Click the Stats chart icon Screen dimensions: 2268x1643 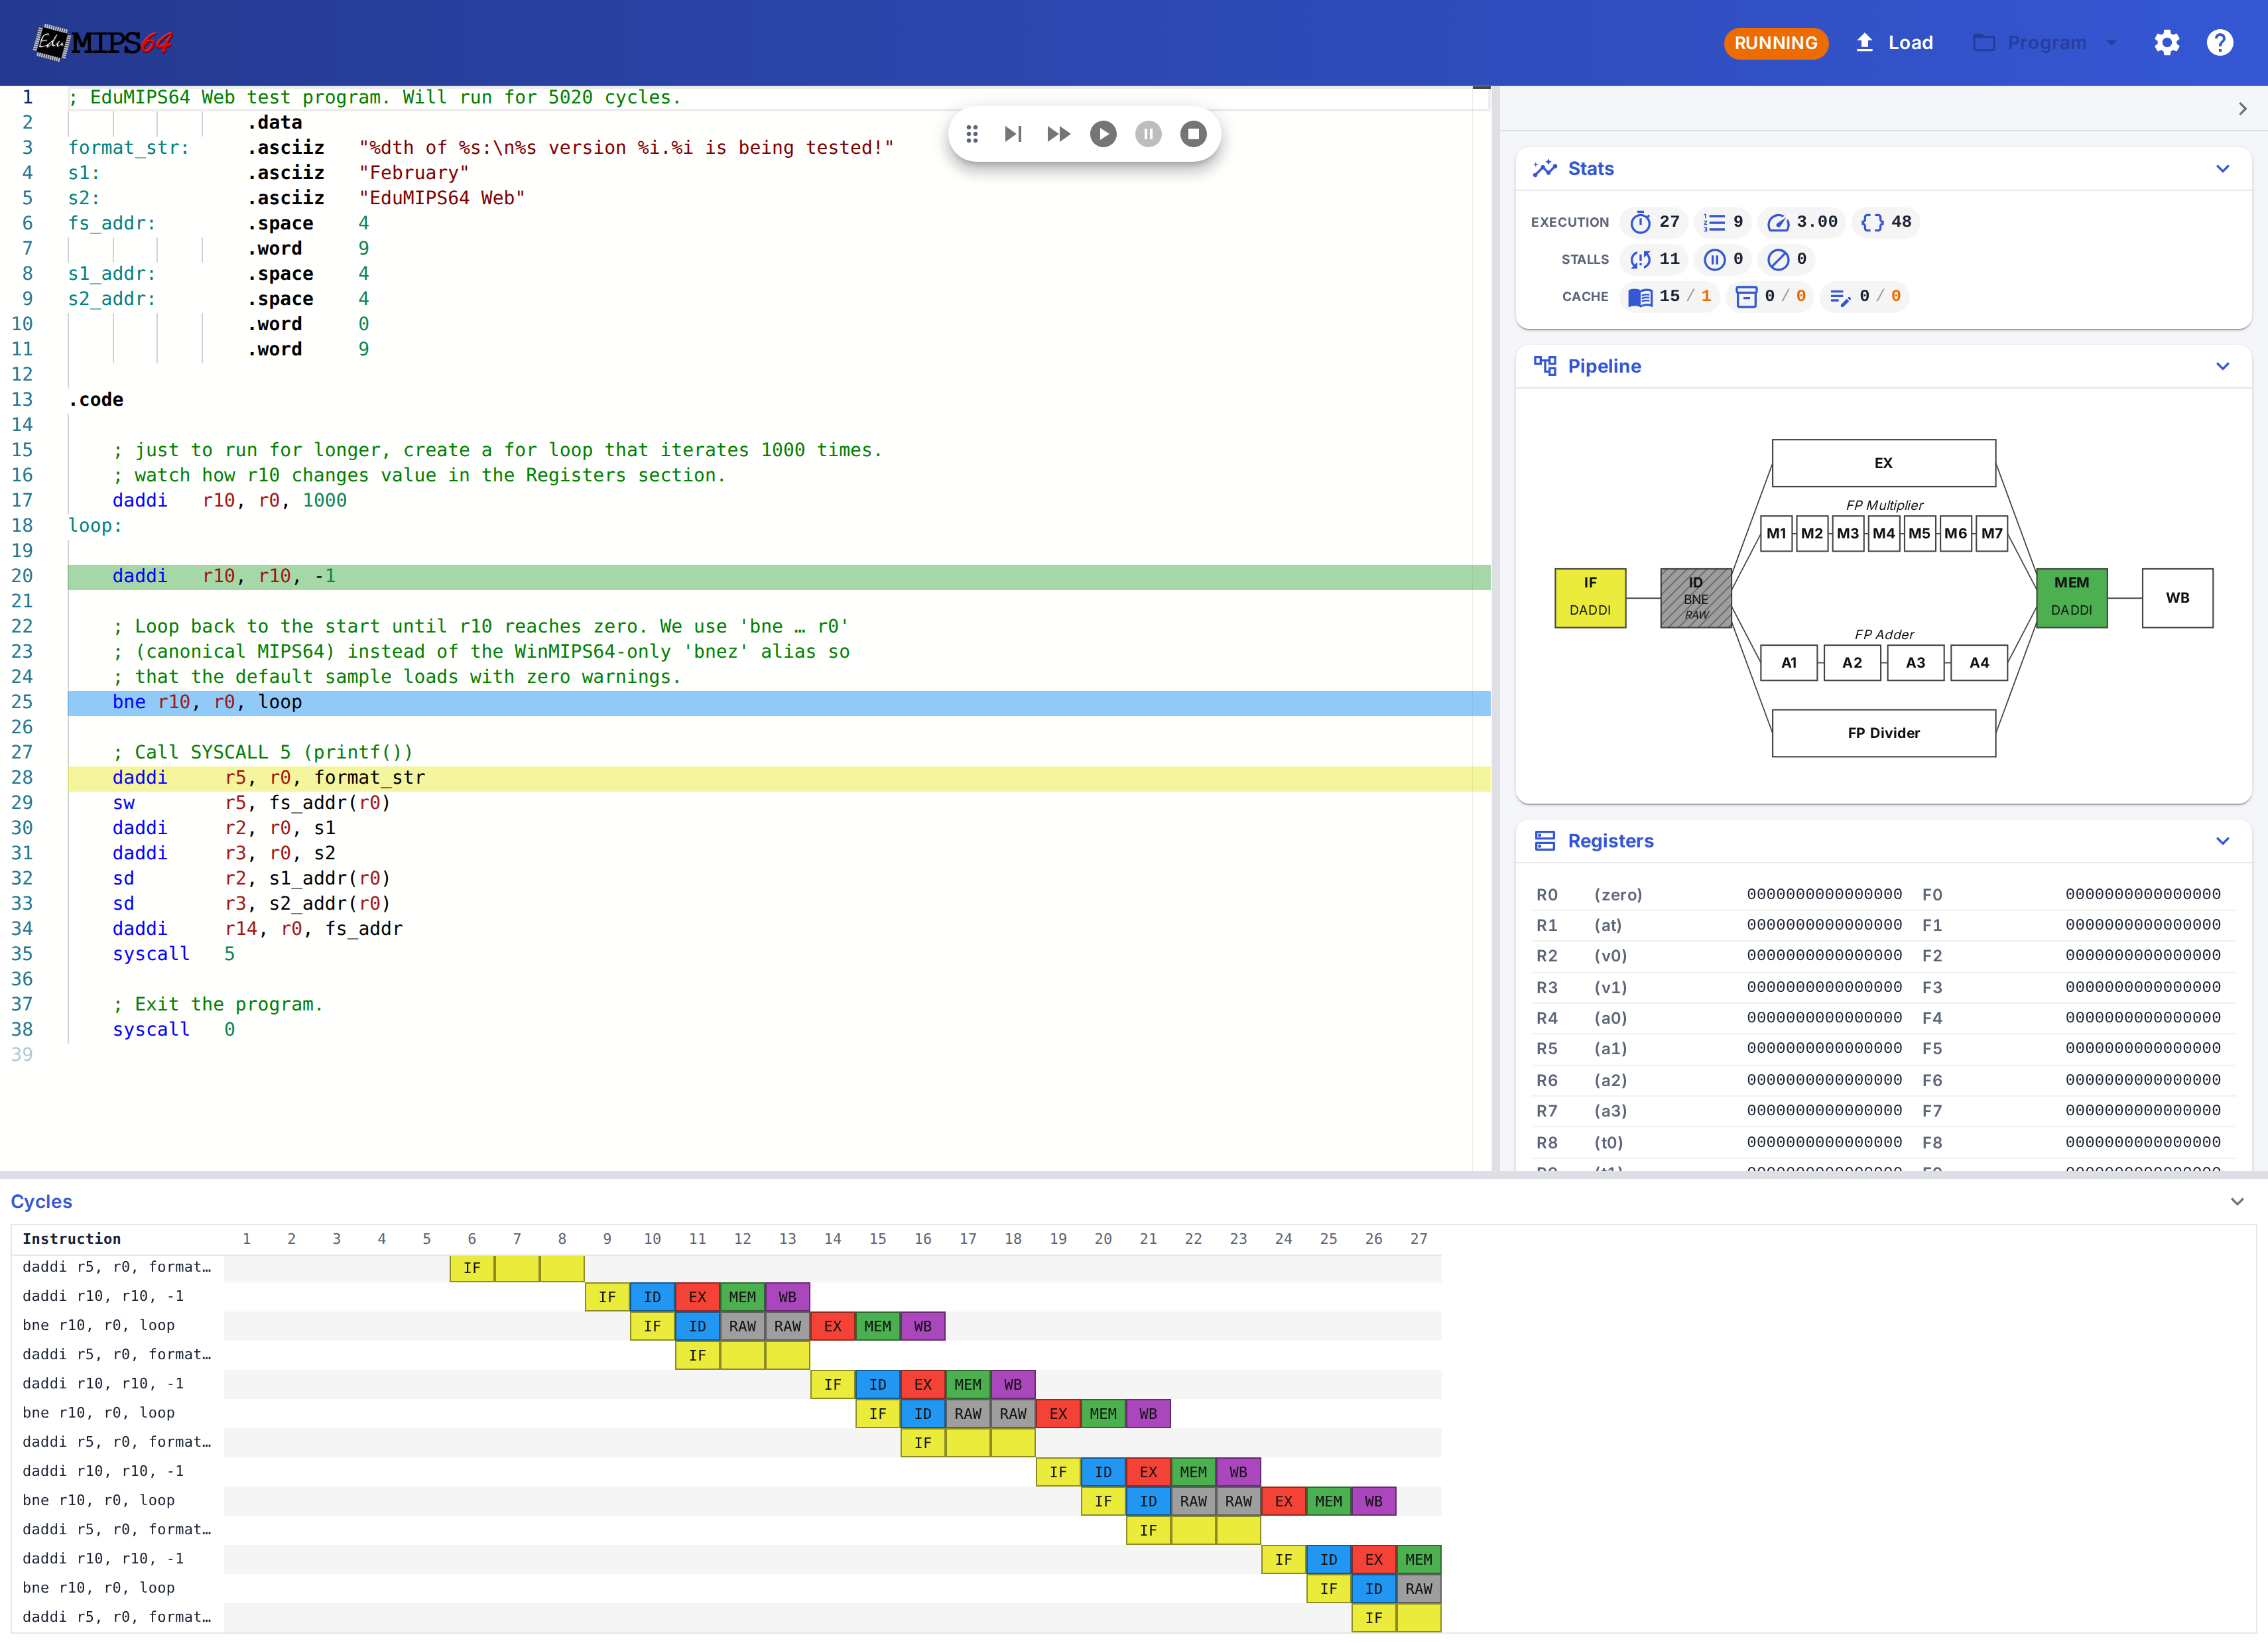[x=1545, y=168]
